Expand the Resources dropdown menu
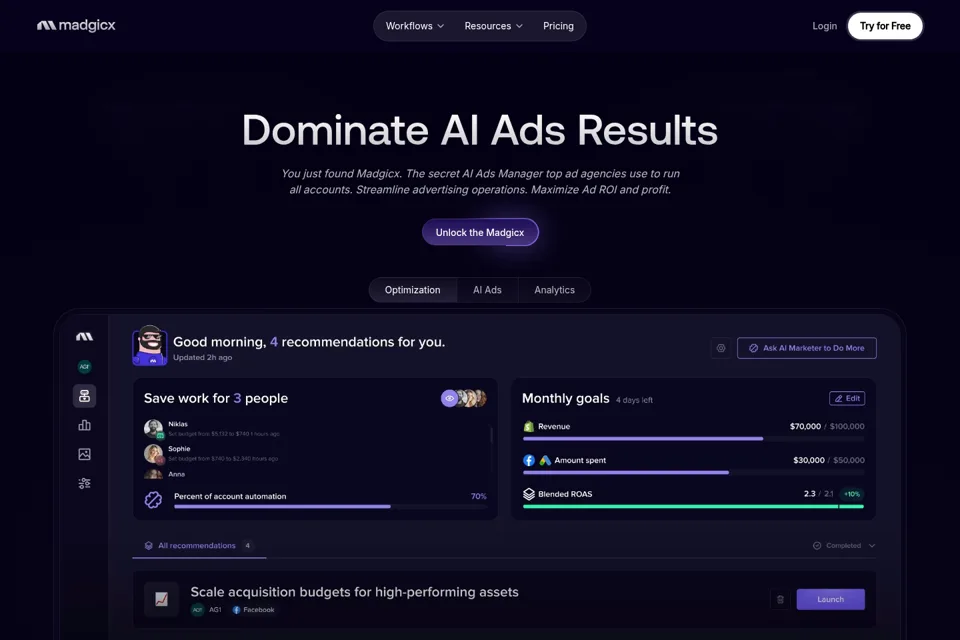The image size is (960, 640). (493, 26)
